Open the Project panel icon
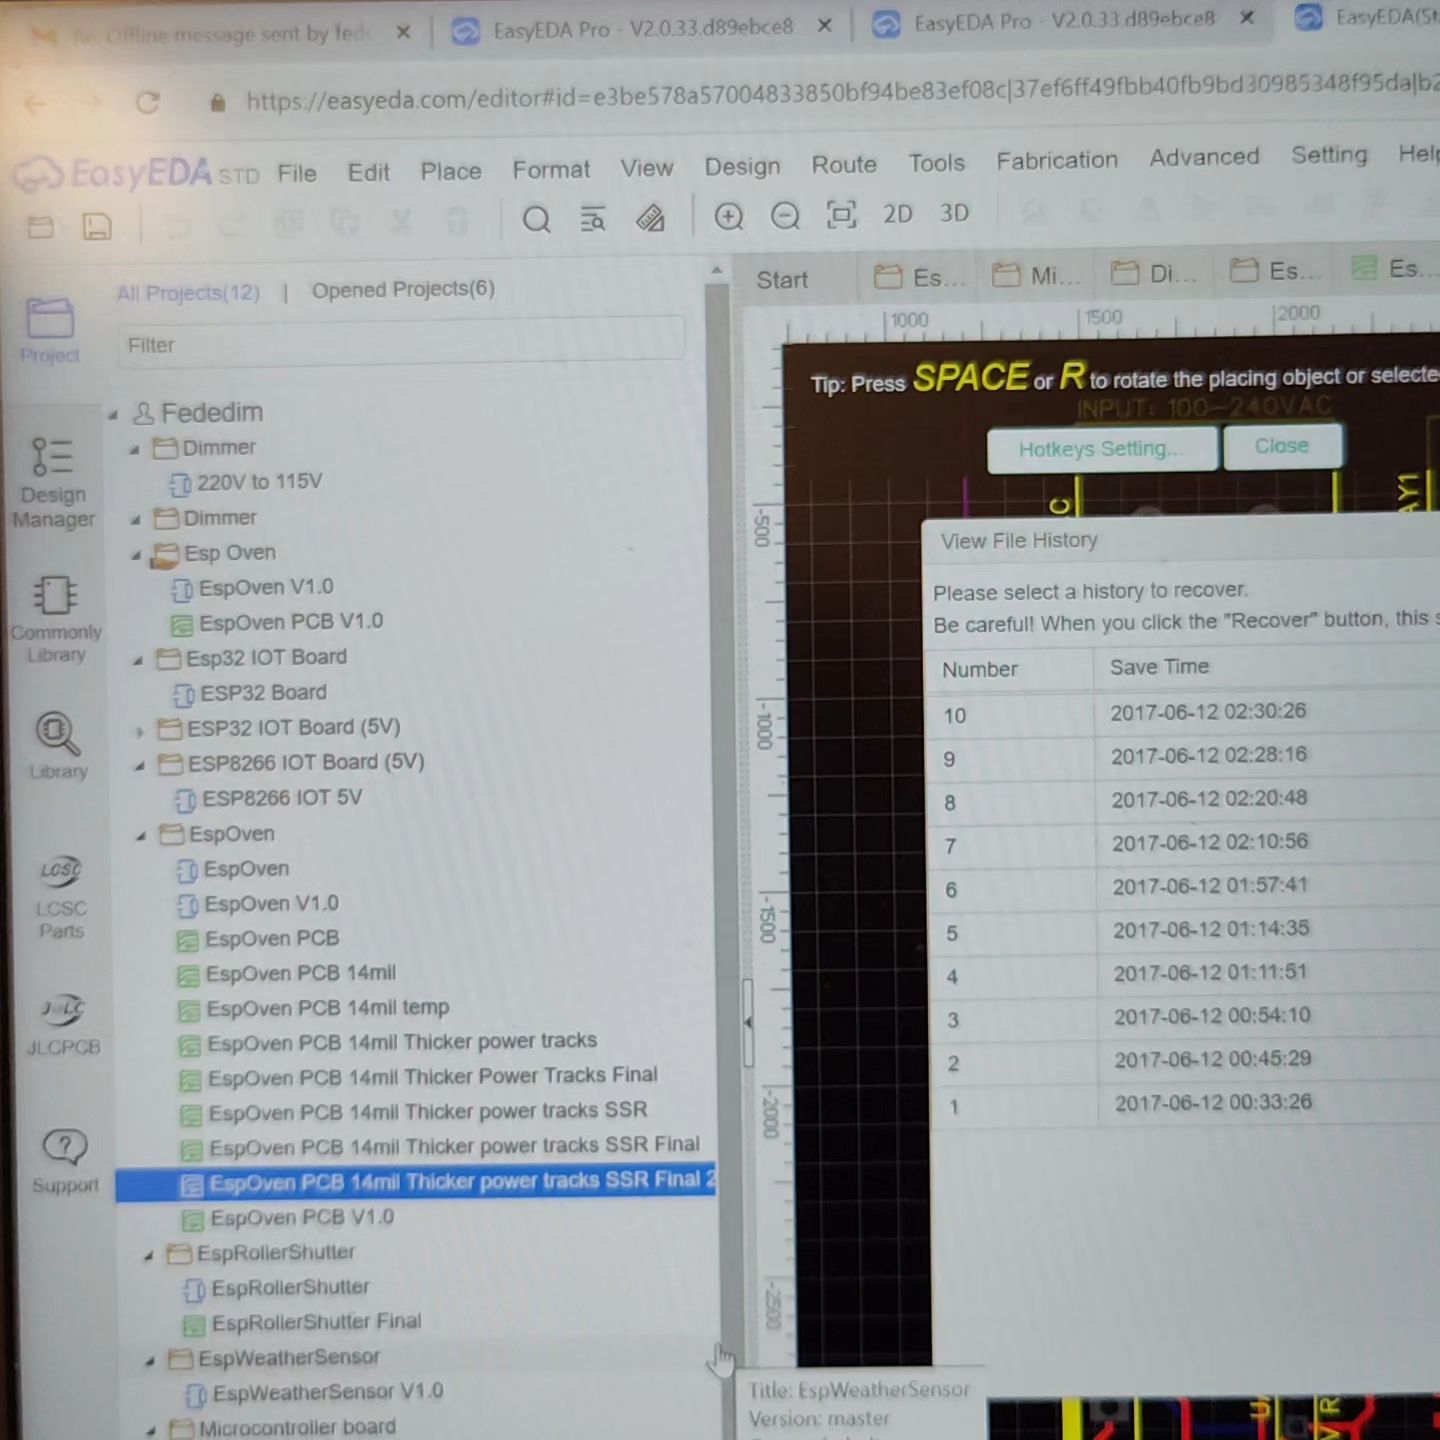The height and width of the screenshot is (1440, 1440). tap(50, 330)
